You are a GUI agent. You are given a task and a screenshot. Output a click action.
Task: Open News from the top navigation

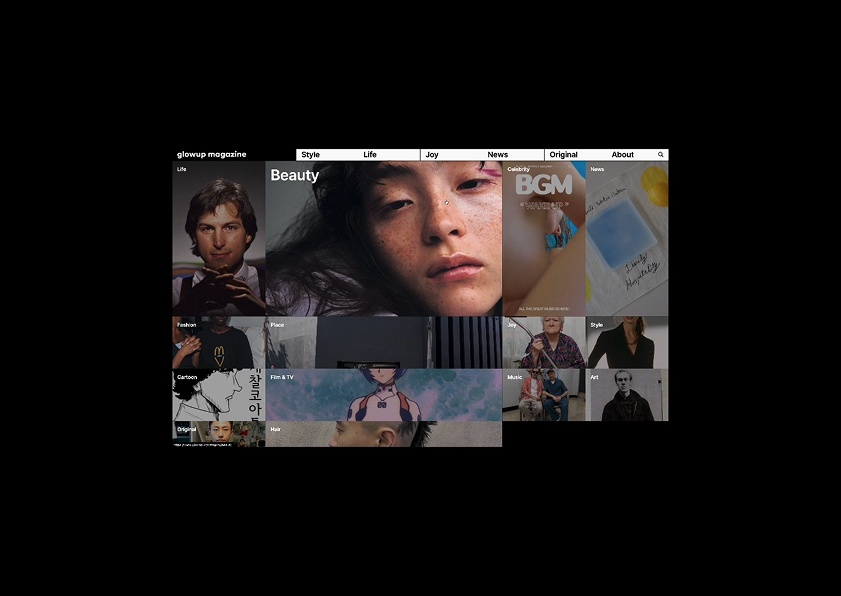[498, 155]
